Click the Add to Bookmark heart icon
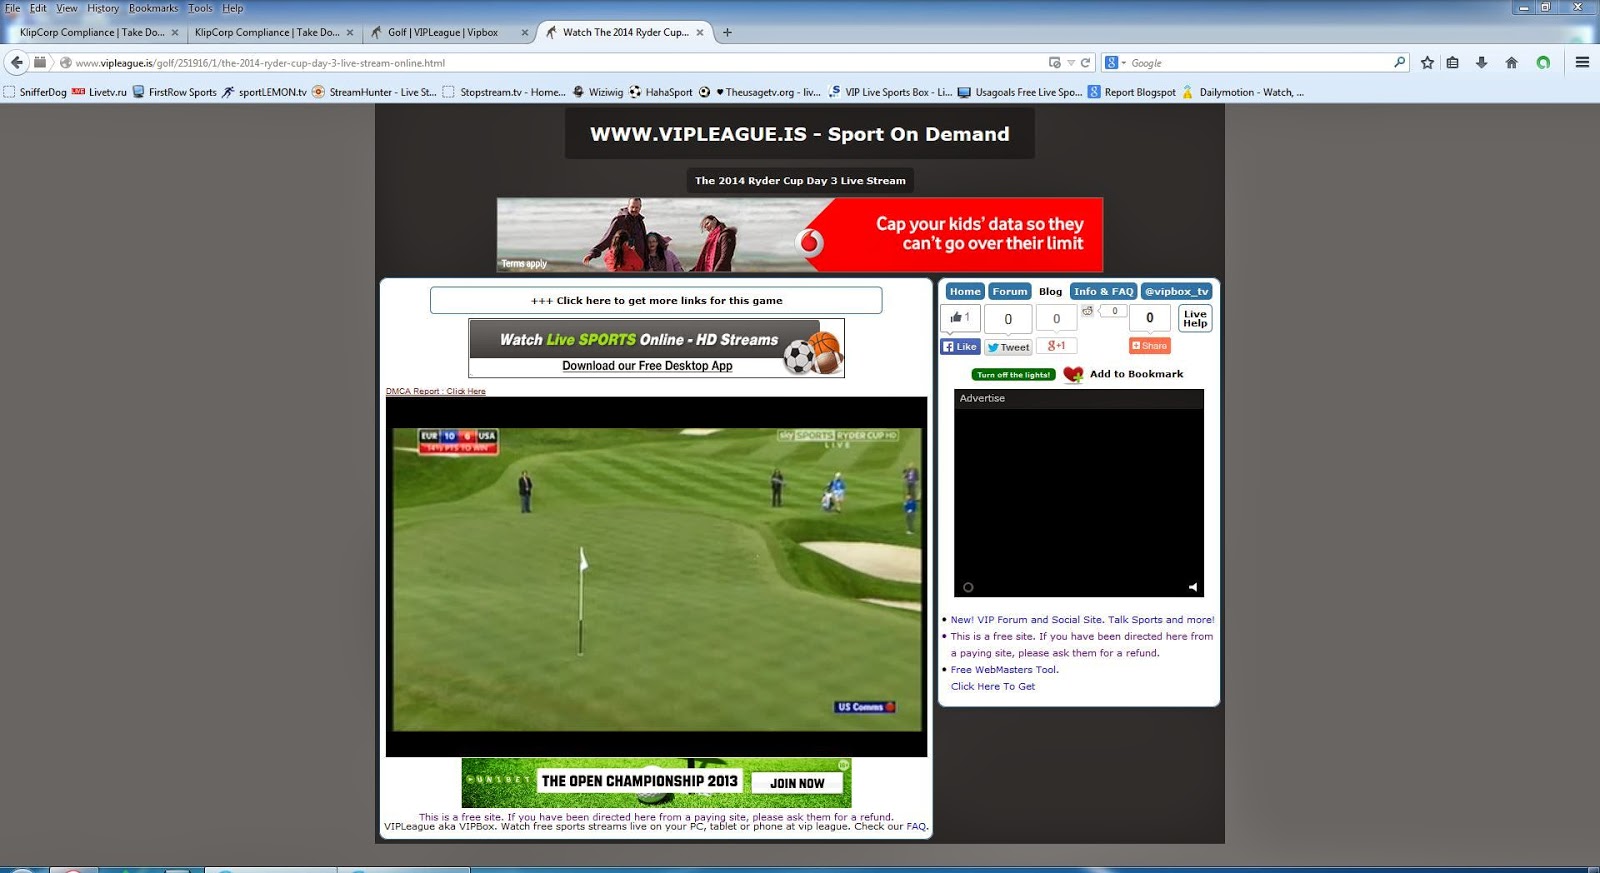Screen dimensions: 1600x873 [1073, 374]
